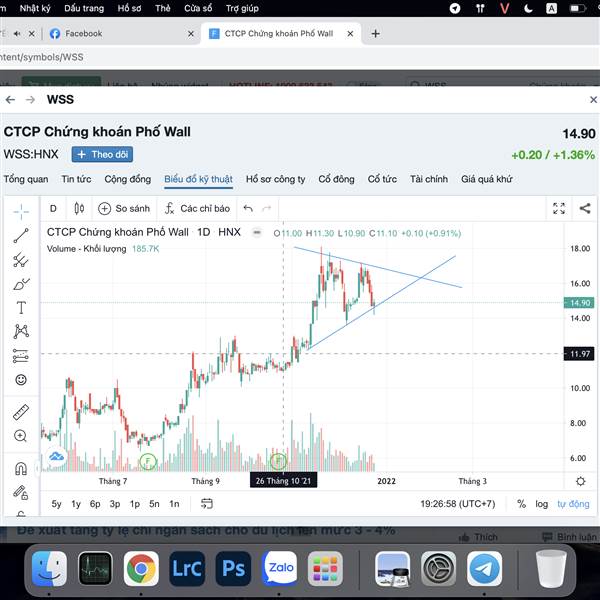The height and width of the screenshot is (600, 600).
Task: Open chart axis settings gear
Action: click(580, 481)
